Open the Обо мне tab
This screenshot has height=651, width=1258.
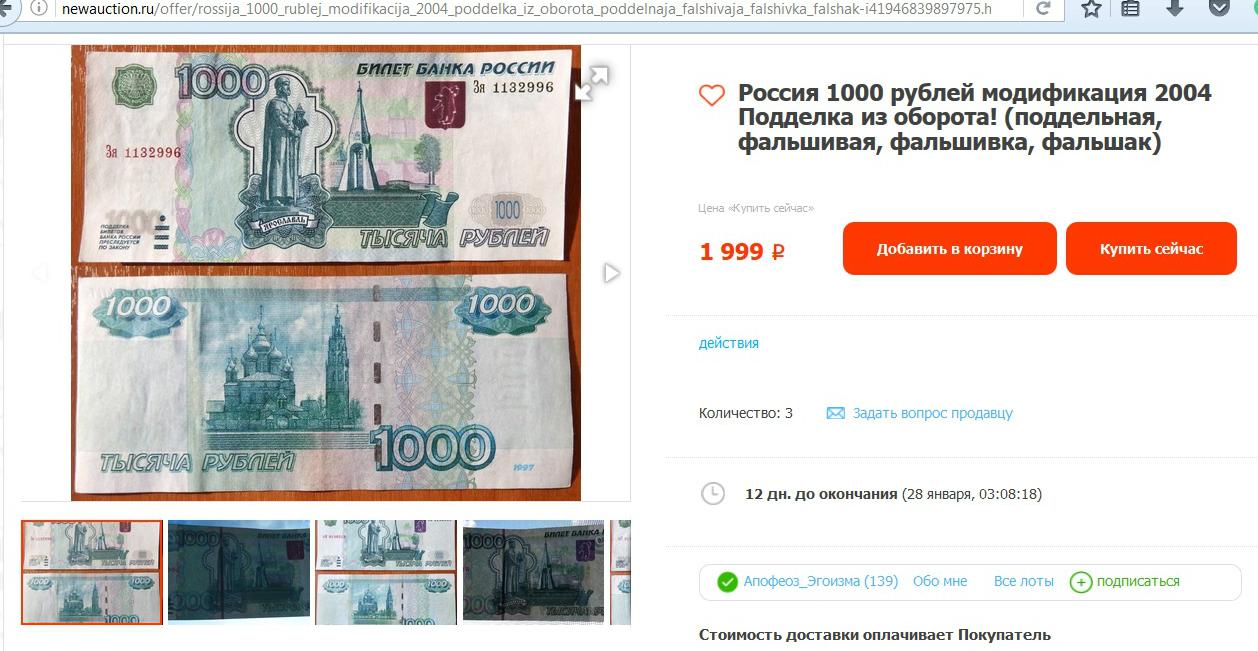[940, 581]
